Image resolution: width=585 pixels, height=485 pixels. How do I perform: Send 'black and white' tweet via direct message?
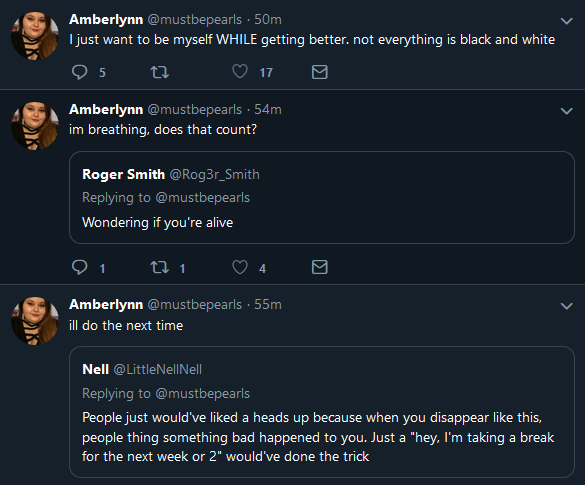[320, 72]
